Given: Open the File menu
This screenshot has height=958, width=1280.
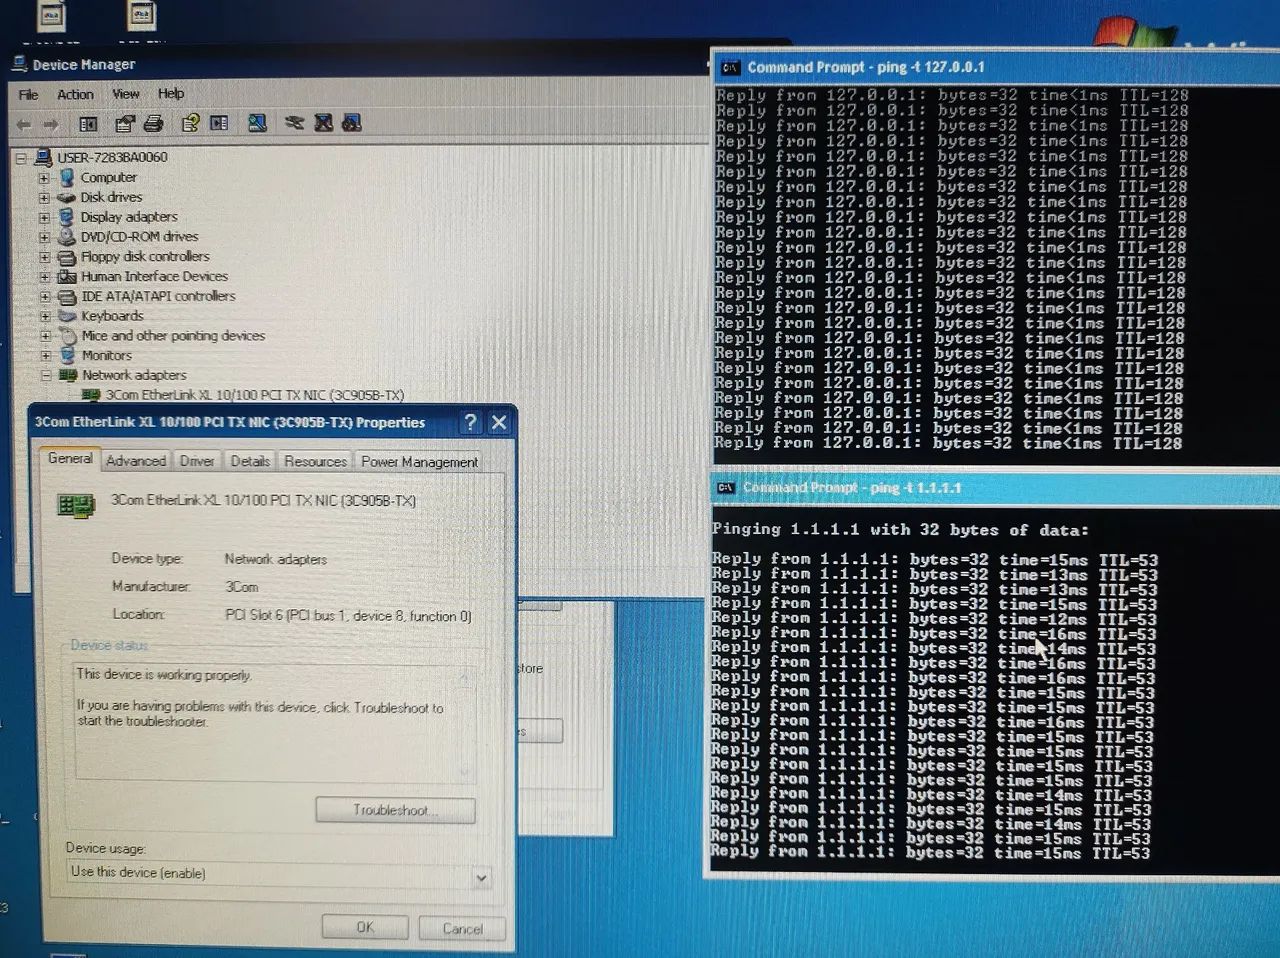Looking at the screenshot, I should click(28, 95).
